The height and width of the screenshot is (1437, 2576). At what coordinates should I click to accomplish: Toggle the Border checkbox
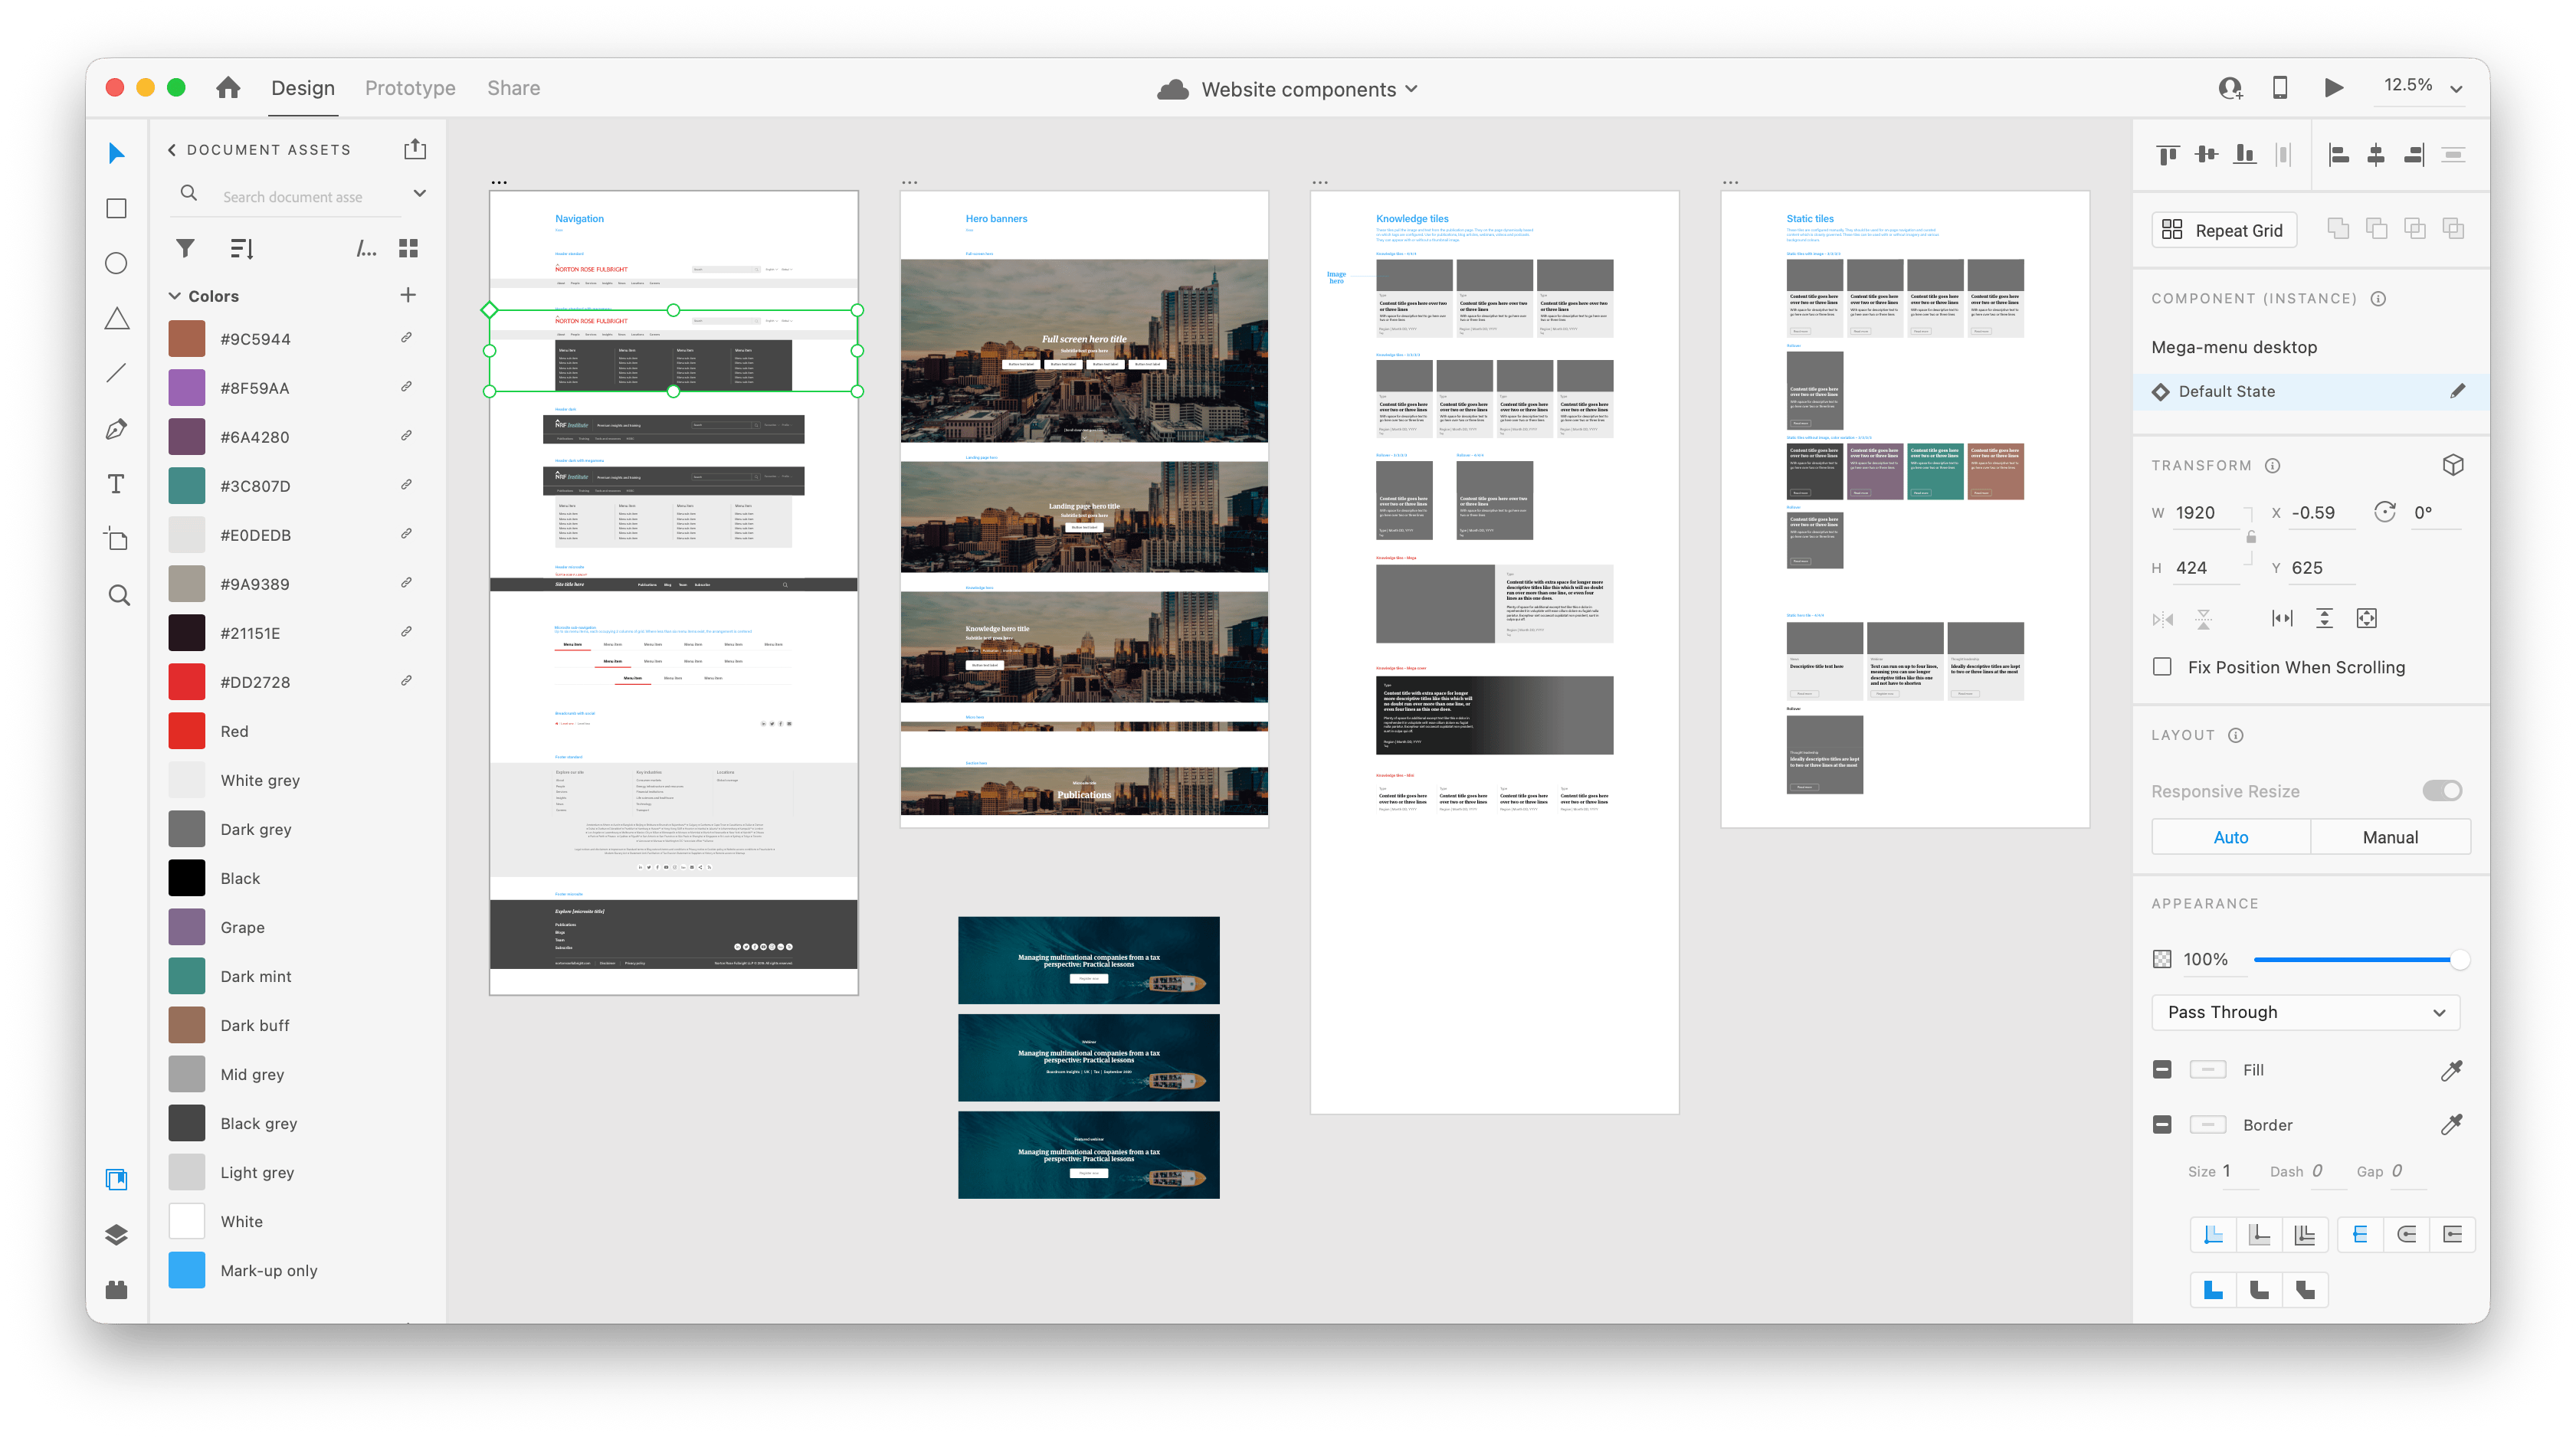[2162, 1125]
